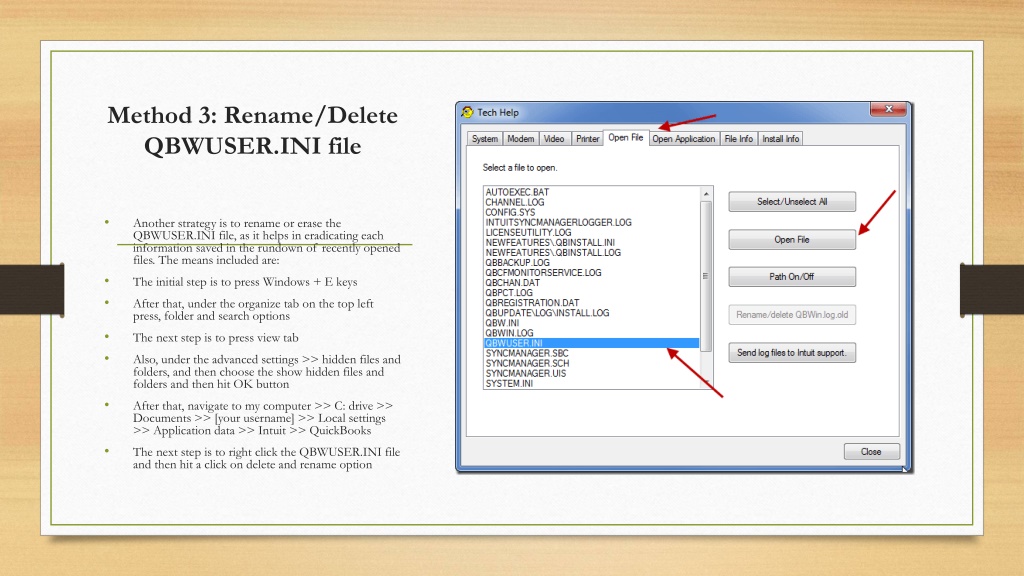Image resolution: width=1024 pixels, height=576 pixels.
Task: Go to the Open Application tab
Action: pyautogui.click(x=684, y=138)
